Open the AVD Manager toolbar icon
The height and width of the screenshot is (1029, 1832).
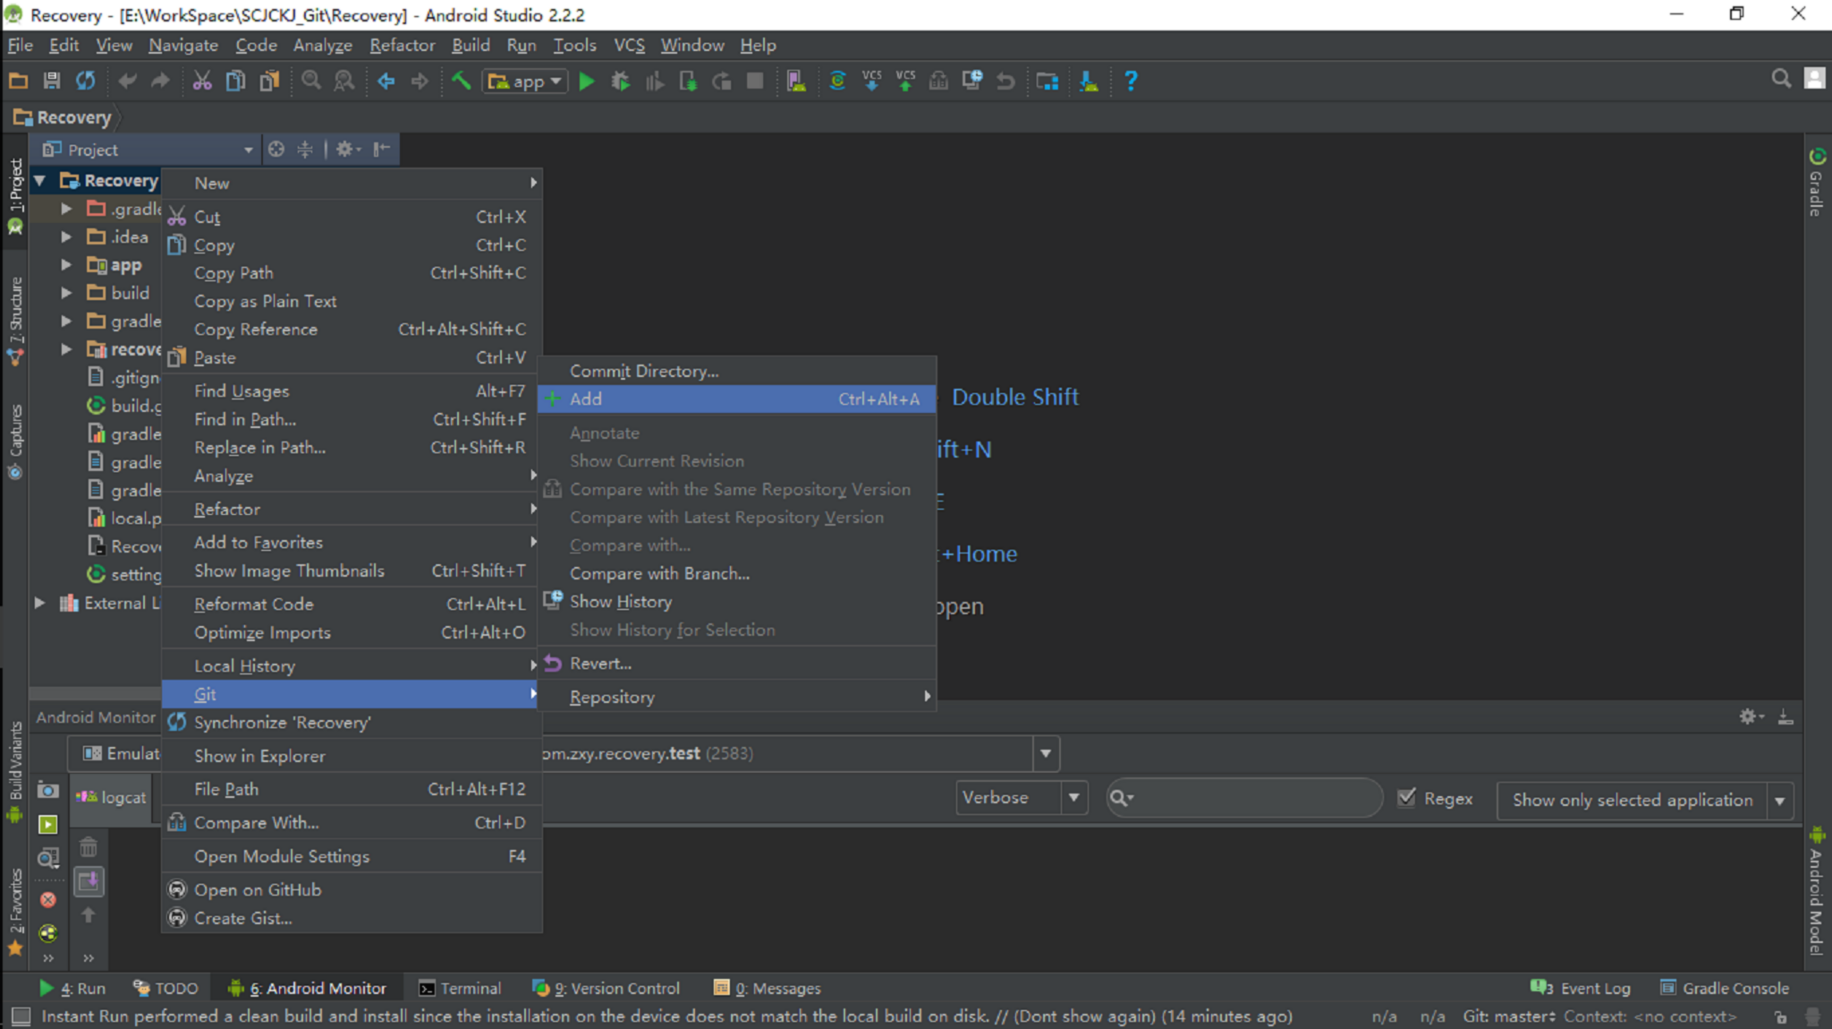(796, 81)
